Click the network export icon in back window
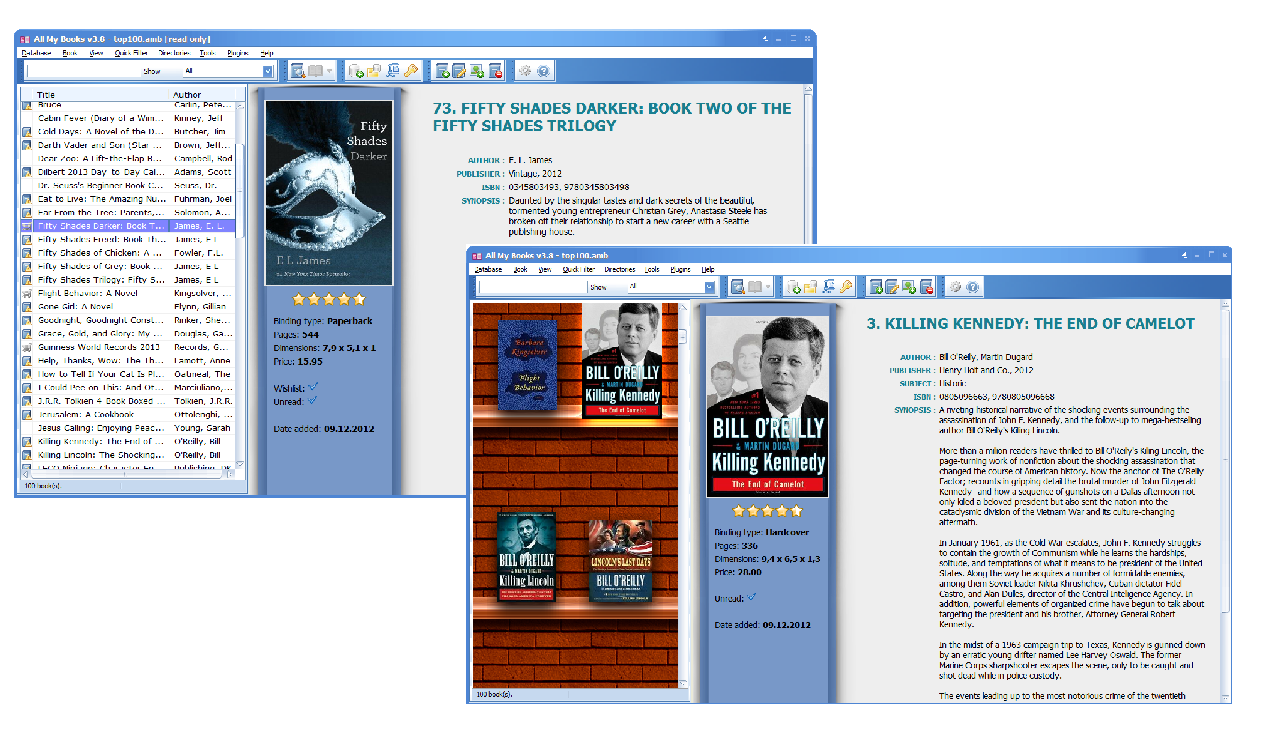The height and width of the screenshot is (753, 1274). (x=392, y=71)
